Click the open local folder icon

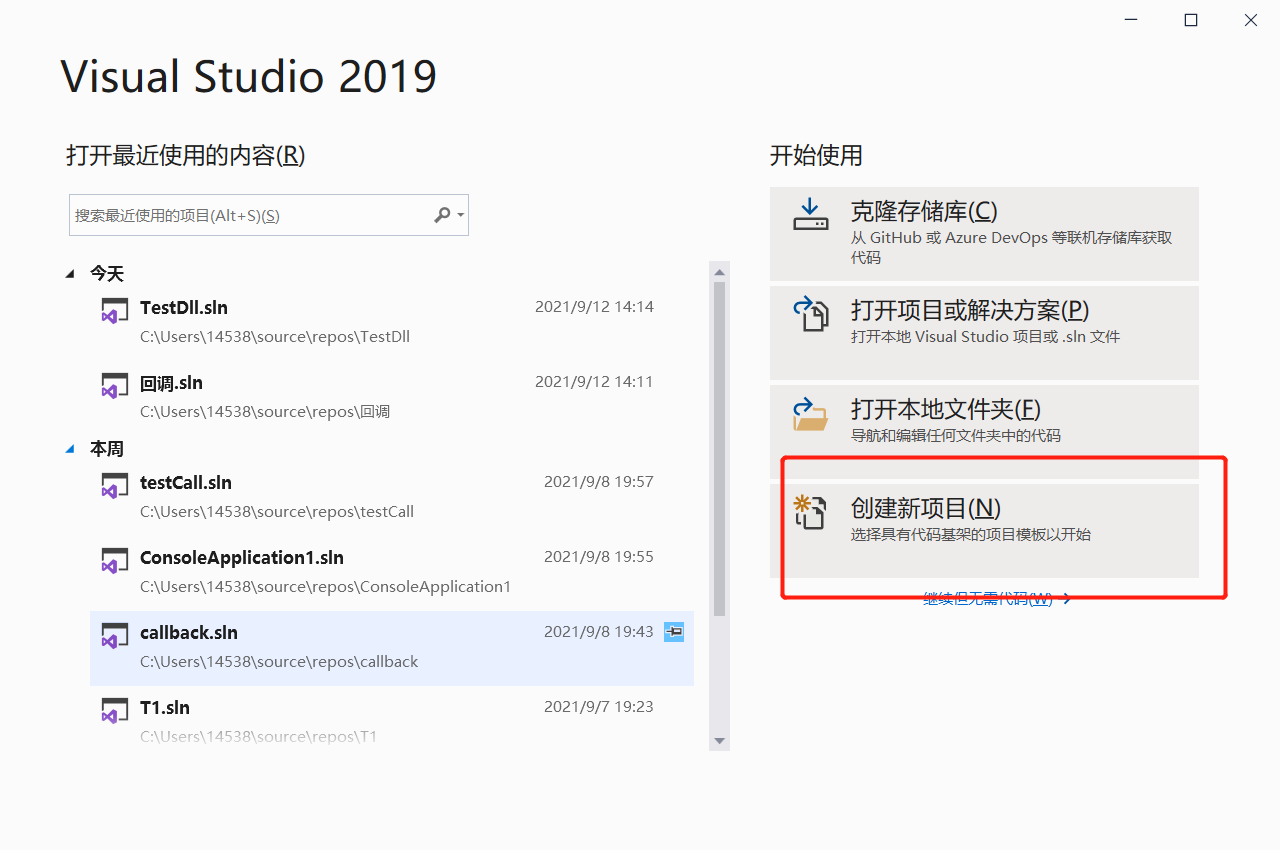[x=811, y=414]
